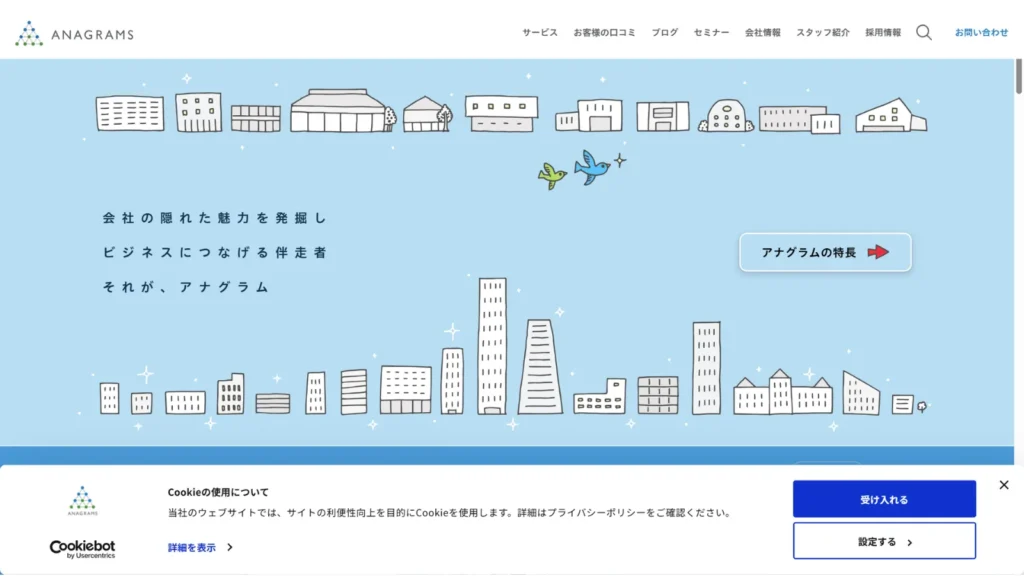The height and width of the screenshot is (576, 1024).
Task: Open 採用情報 in the header
Action: (x=883, y=33)
